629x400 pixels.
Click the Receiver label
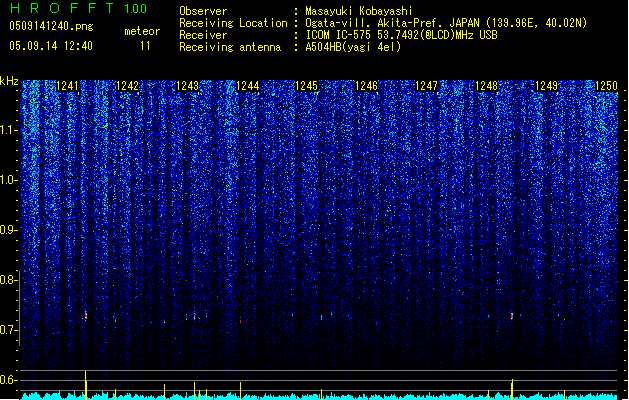(x=203, y=35)
